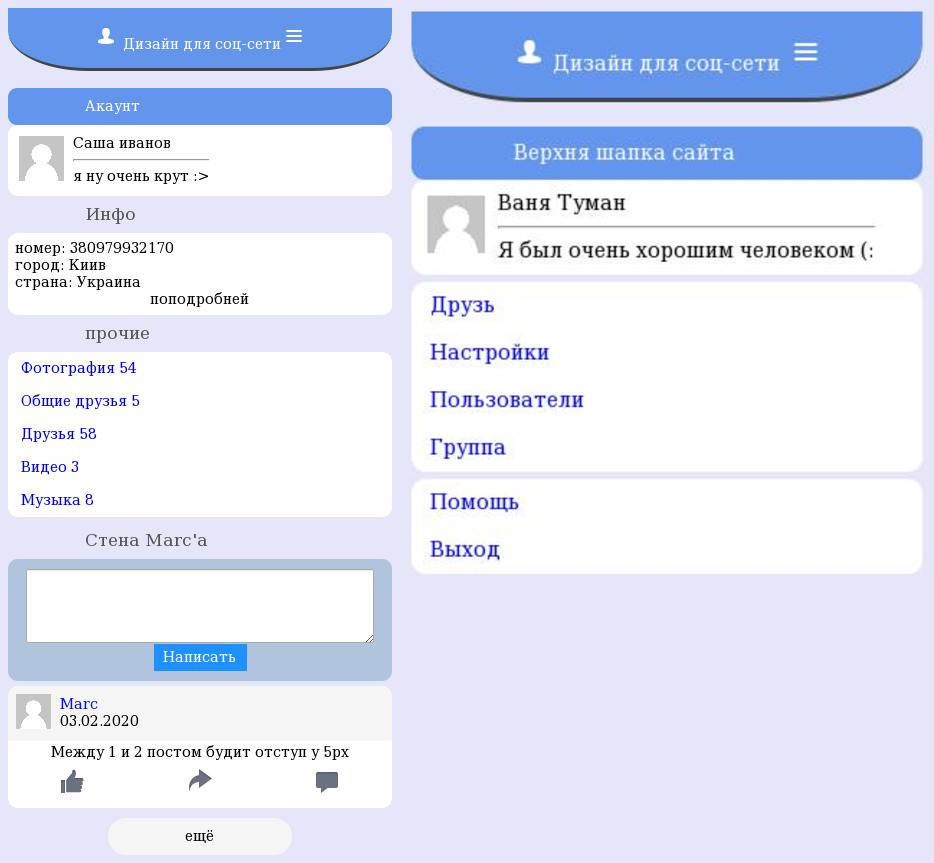This screenshot has height=863, width=934.
Task: Open the Фотография 54 link
Action: pyautogui.click(x=78, y=368)
